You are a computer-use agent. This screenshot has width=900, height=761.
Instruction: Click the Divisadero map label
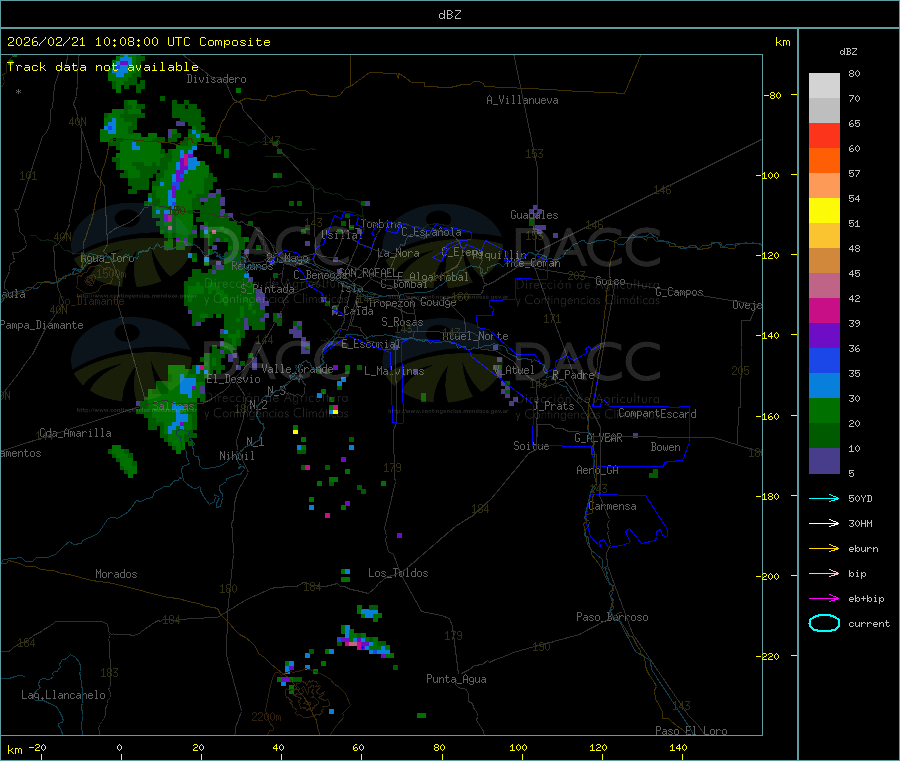tap(216, 79)
